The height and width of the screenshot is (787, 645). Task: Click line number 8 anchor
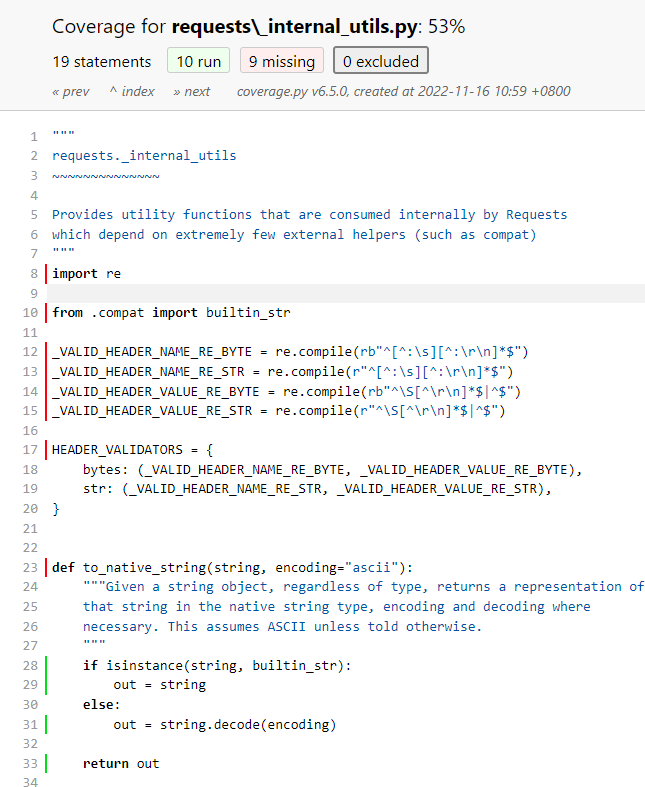tap(33, 273)
